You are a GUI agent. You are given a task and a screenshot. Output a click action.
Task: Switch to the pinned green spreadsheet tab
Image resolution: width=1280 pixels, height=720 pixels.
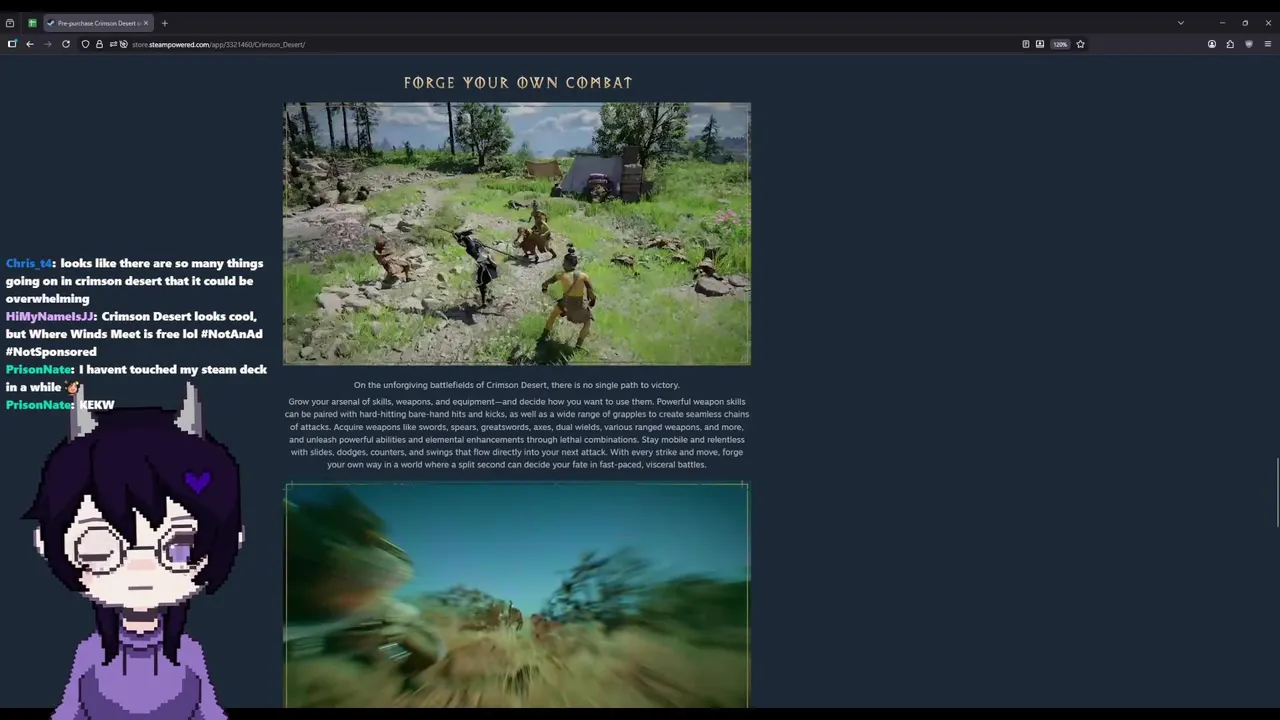click(32, 23)
